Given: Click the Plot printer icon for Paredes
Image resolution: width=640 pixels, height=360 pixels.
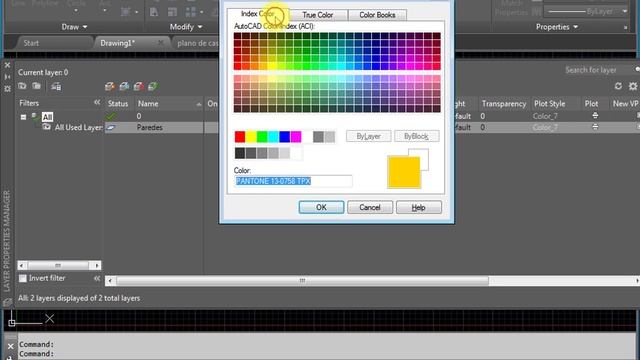Looking at the screenshot, I should 595,127.
